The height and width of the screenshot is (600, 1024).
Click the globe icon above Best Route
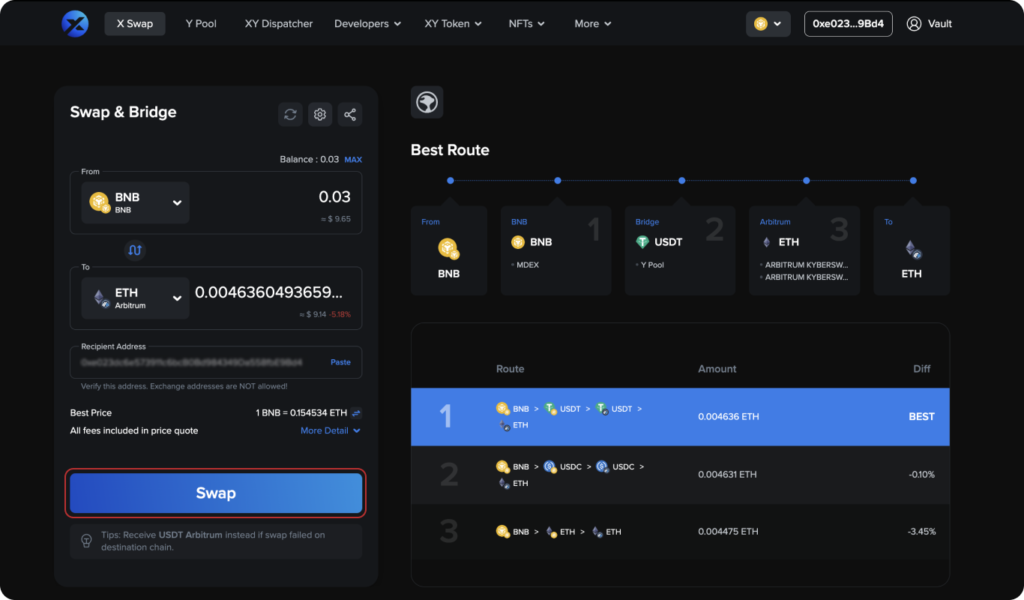[x=427, y=103]
